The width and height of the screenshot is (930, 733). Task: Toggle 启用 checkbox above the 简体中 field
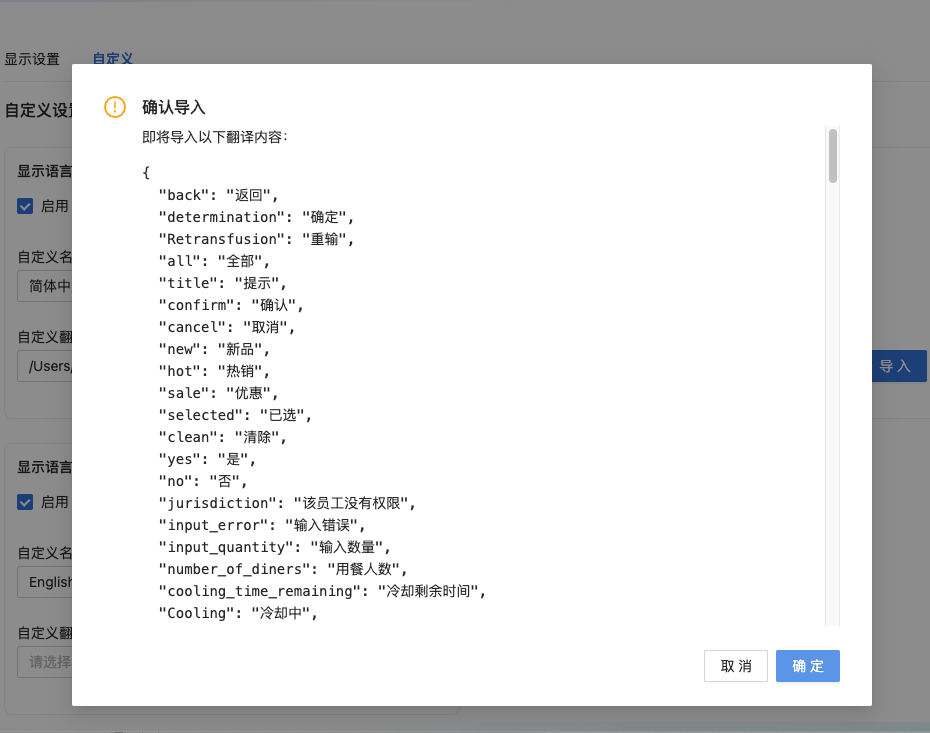click(x=26, y=206)
